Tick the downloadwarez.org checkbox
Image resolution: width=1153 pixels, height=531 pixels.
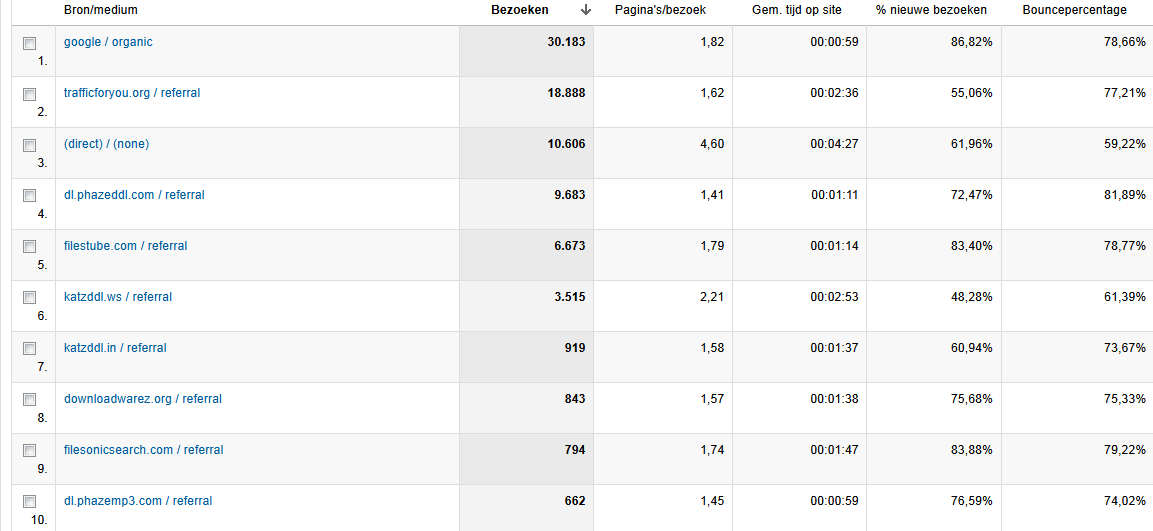tap(29, 399)
